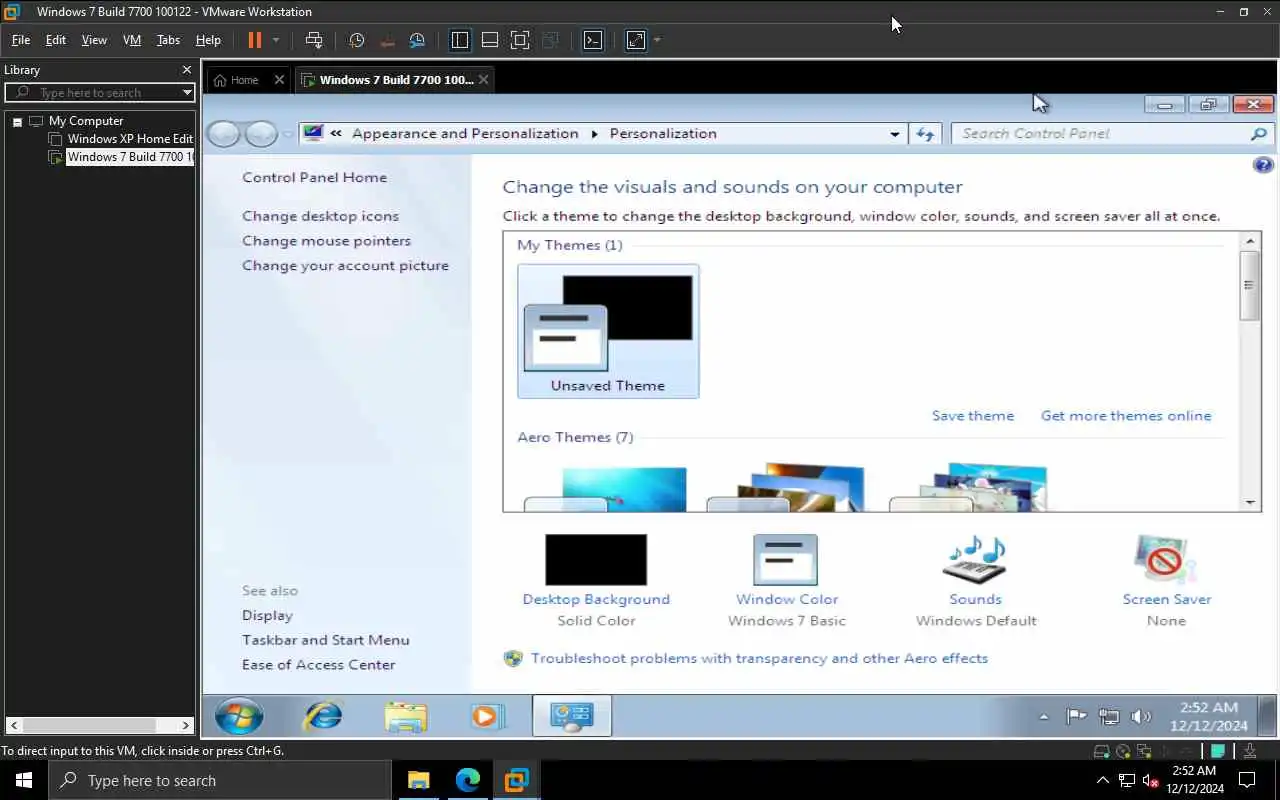Open the address bar history dropdown
1280x800 pixels.
pyautogui.click(x=895, y=134)
